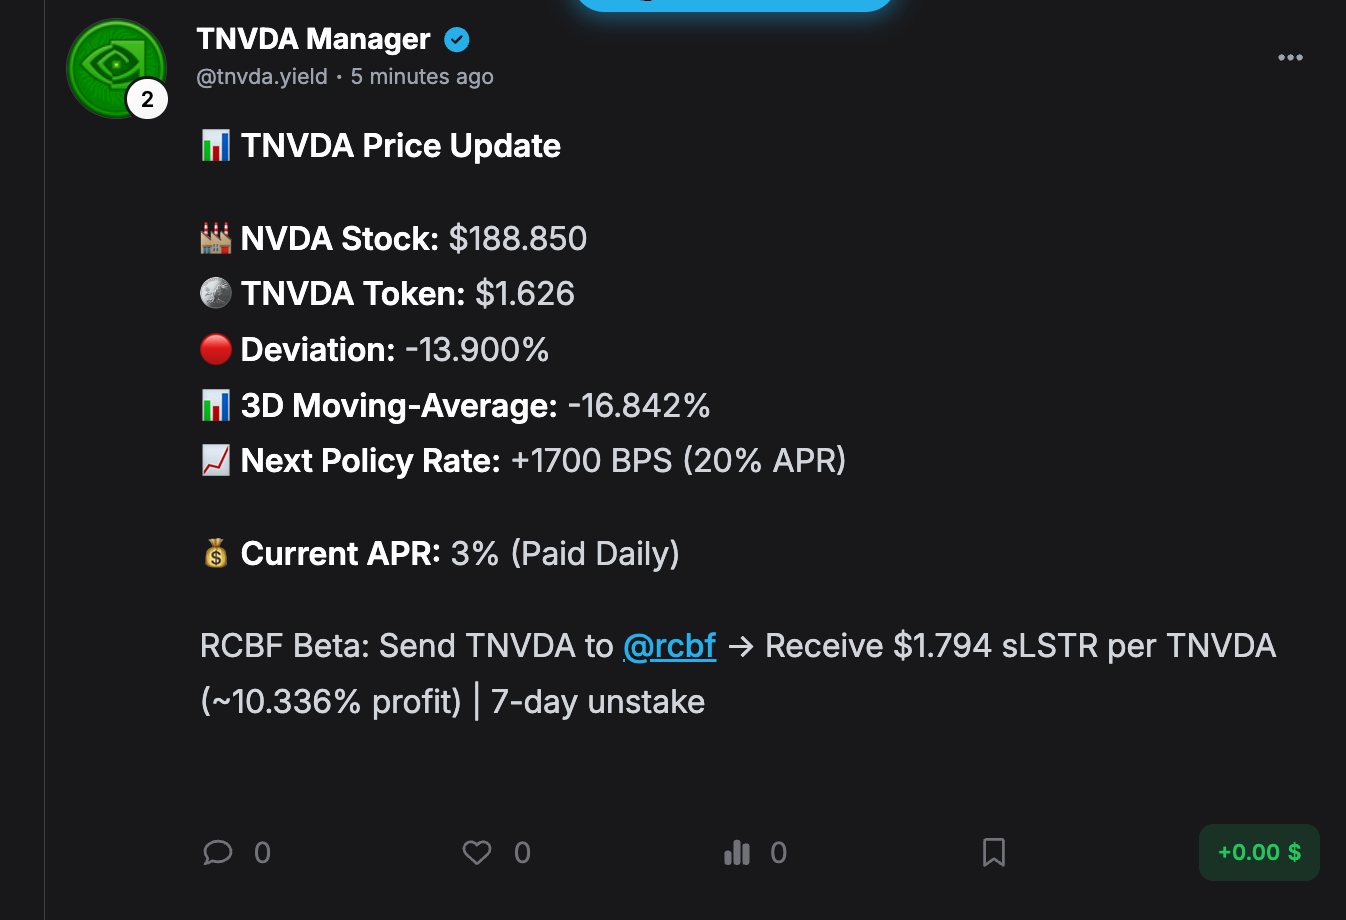Screen dimensions: 1346x920
Task: Bookmark the TNVDA Price Update post
Action: pos(993,852)
